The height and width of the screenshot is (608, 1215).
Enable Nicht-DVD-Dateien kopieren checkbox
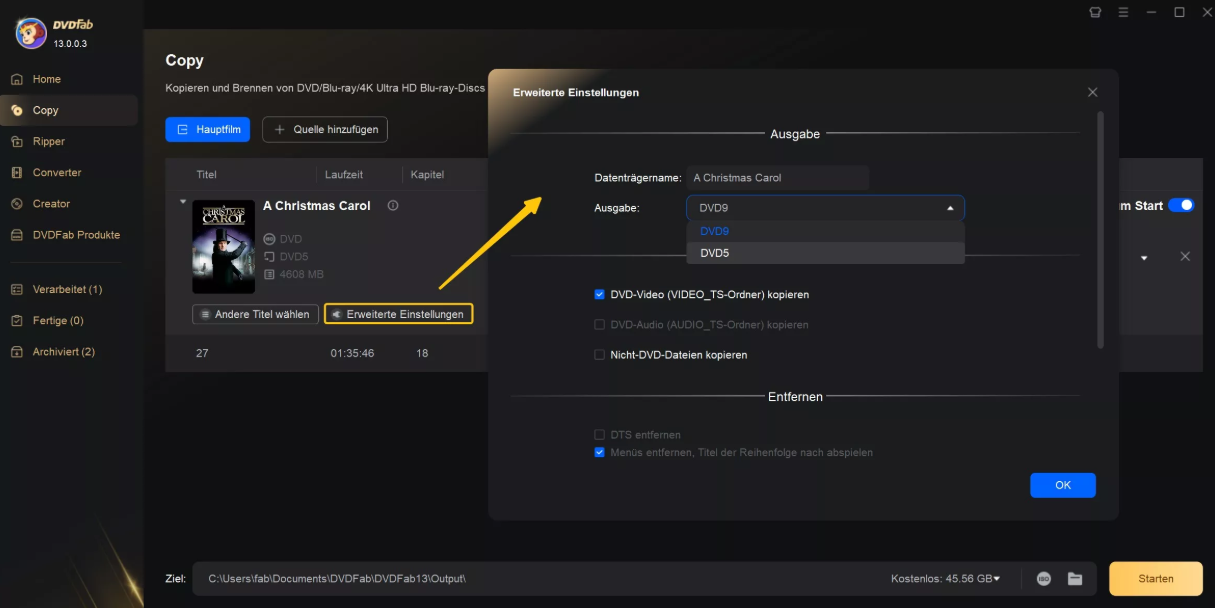(600, 355)
